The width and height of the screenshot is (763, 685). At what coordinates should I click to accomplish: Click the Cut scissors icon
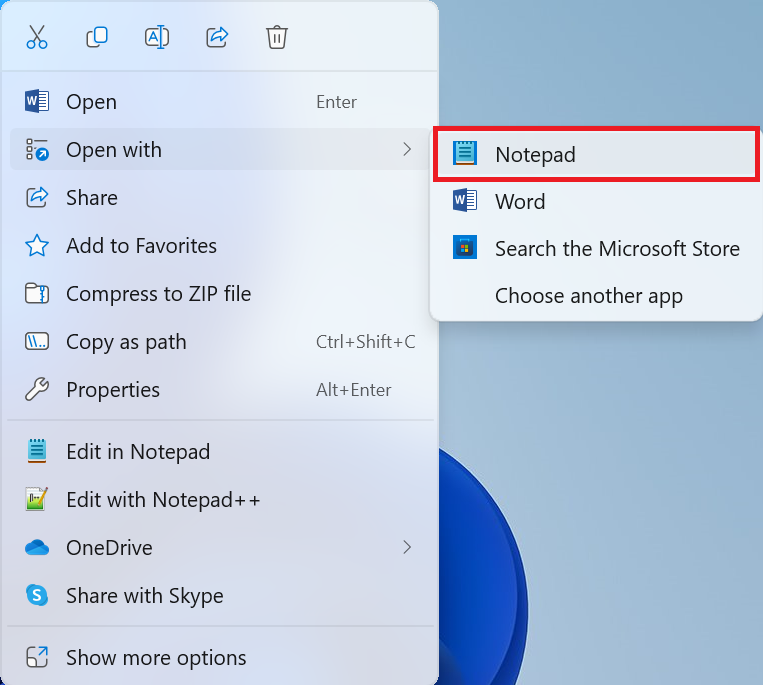coord(37,37)
